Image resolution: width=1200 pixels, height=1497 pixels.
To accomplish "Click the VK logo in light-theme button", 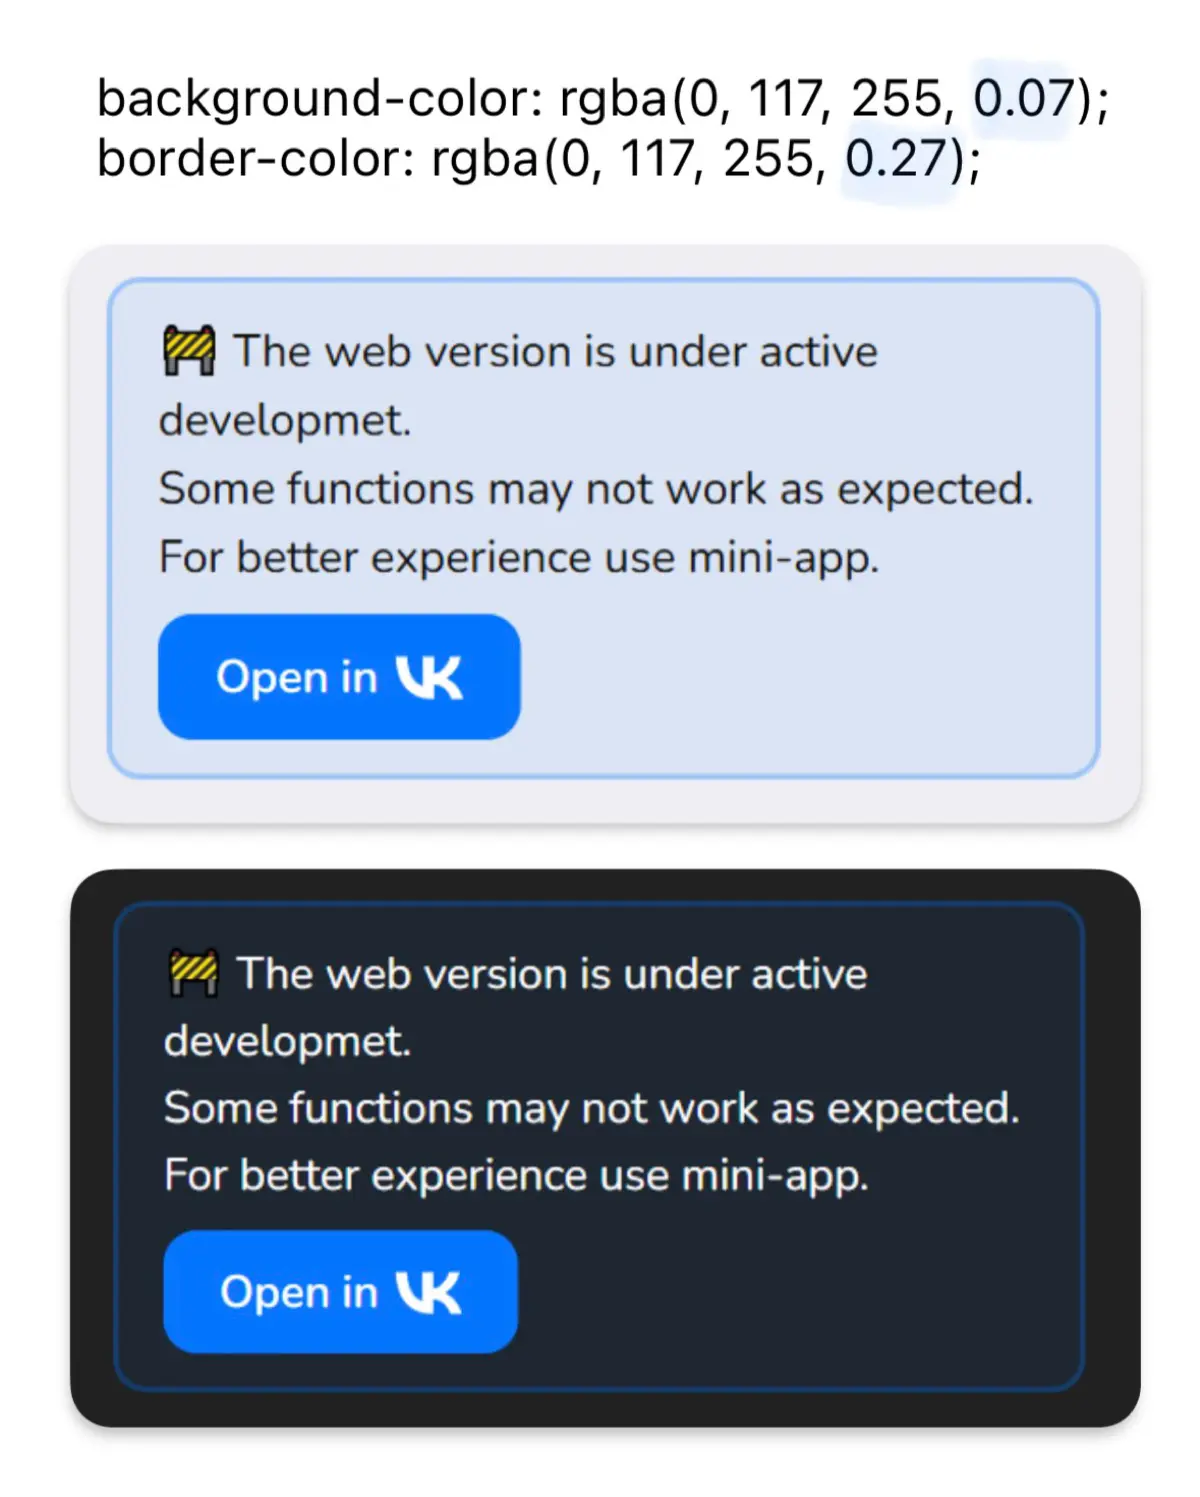I will click(x=429, y=677).
